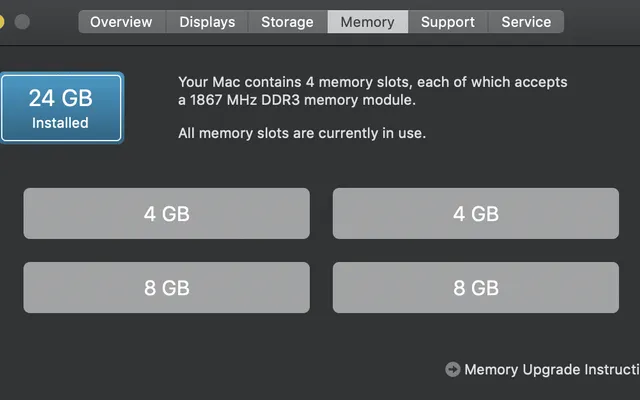The width and height of the screenshot is (640, 400).
Task: Click the "Your Mac contains 4 memory slots" text
Action: click(x=372, y=82)
